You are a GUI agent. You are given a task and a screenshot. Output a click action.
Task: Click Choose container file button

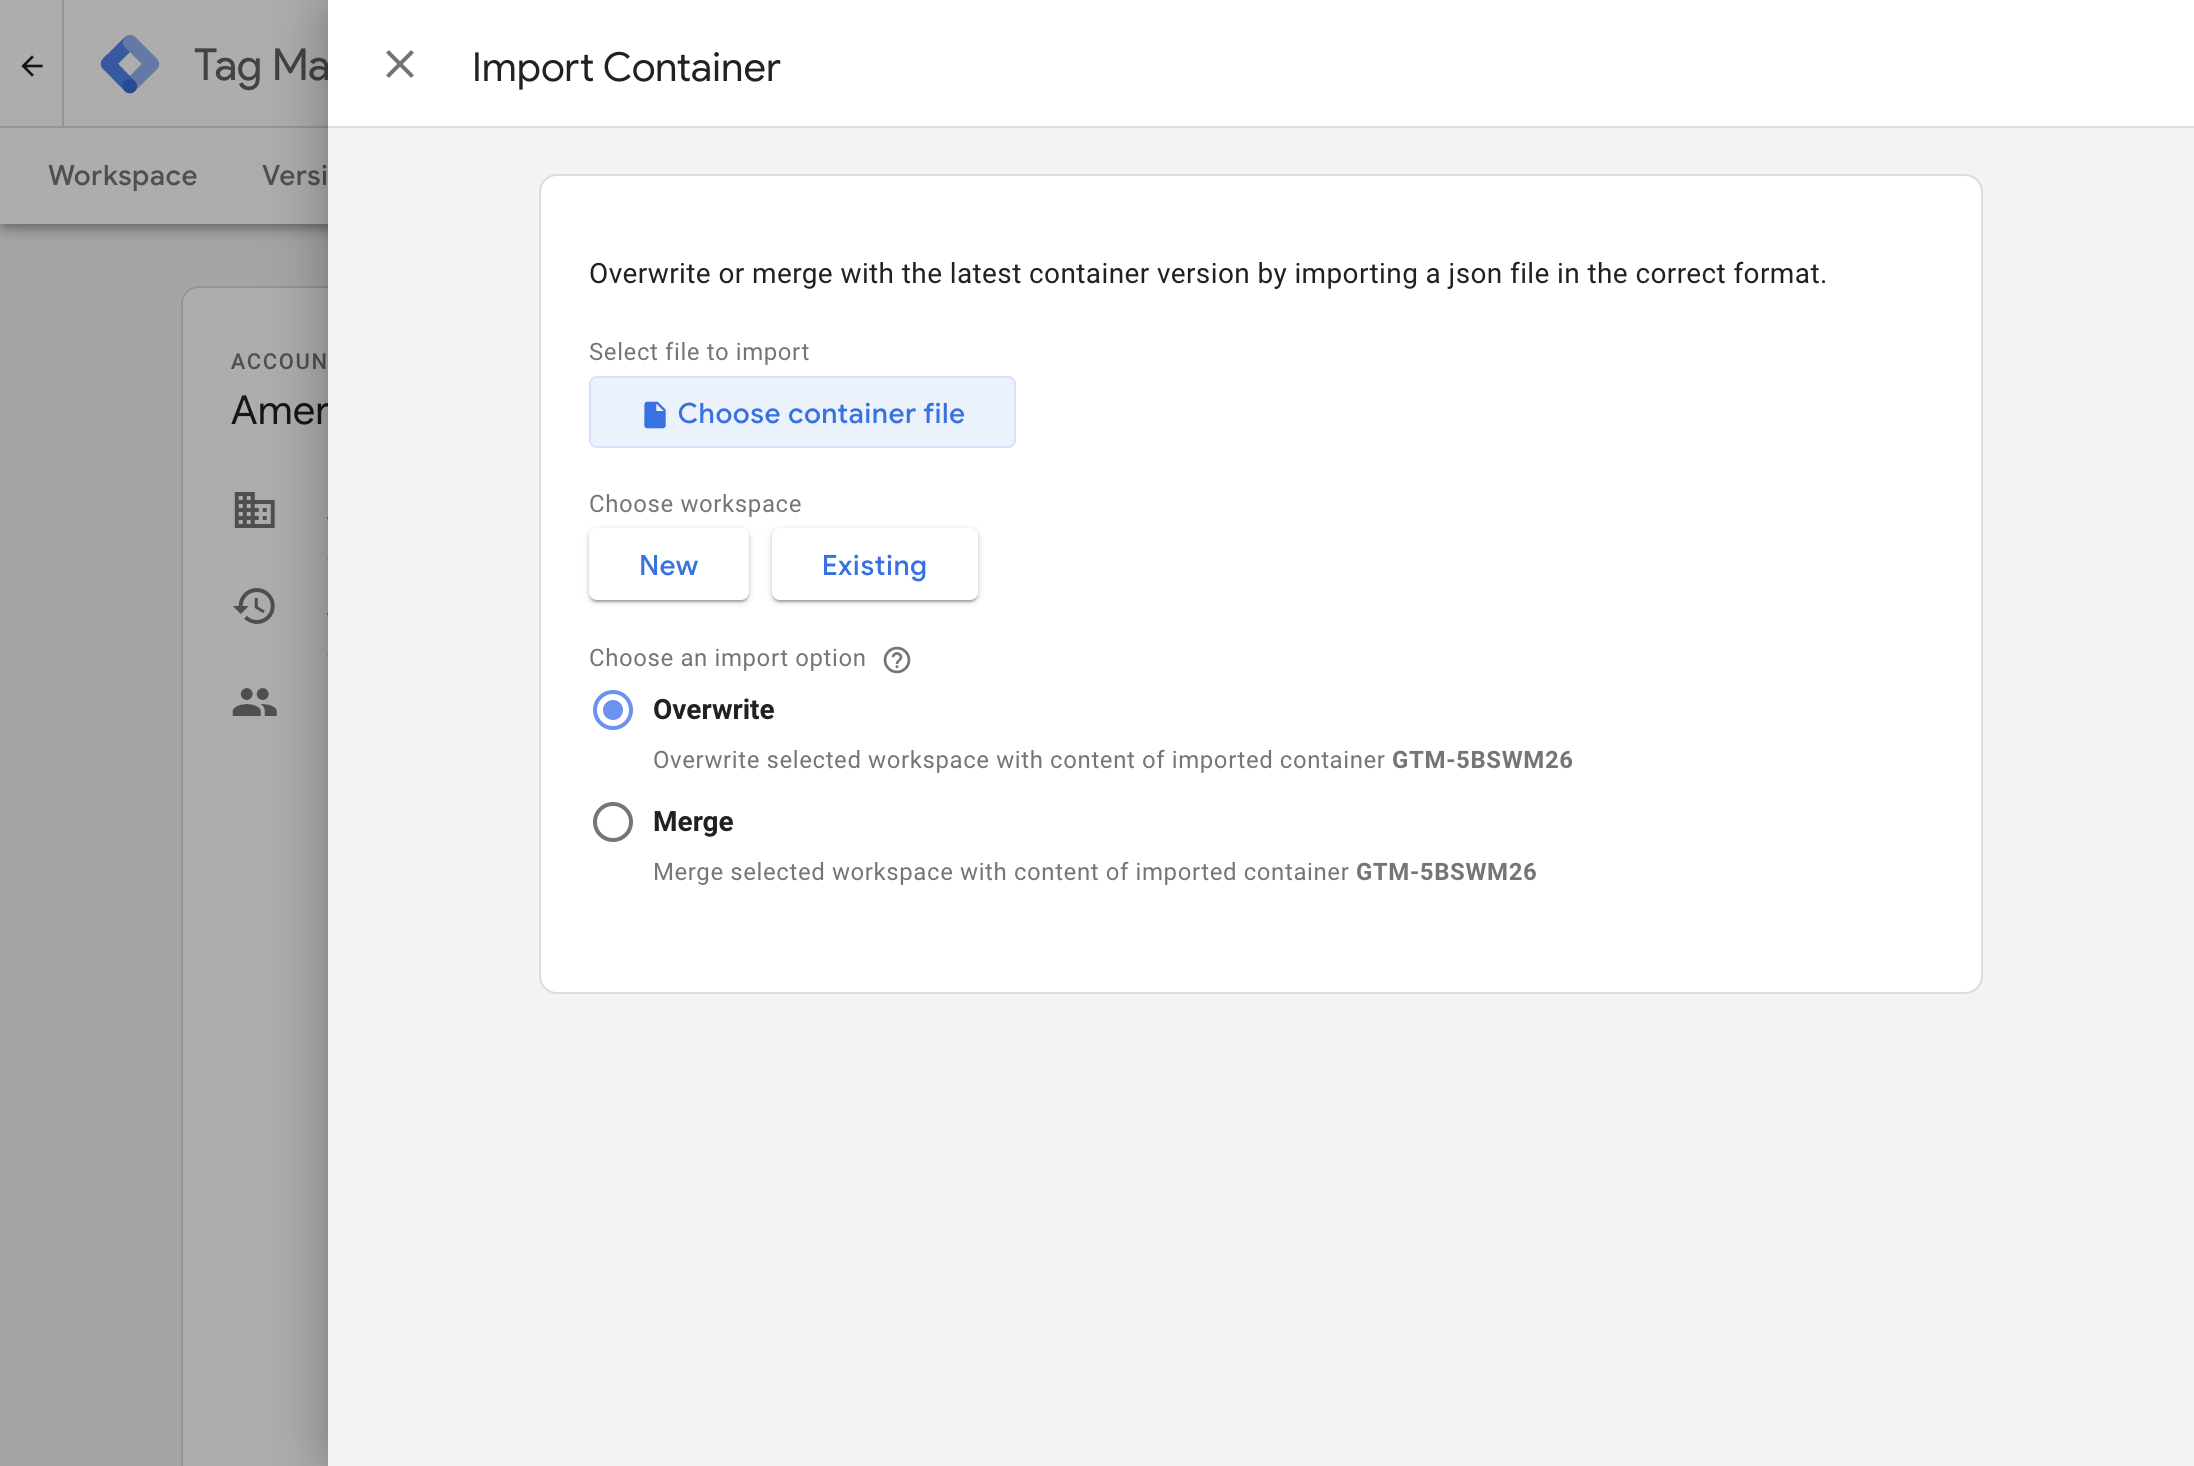[x=802, y=412]
